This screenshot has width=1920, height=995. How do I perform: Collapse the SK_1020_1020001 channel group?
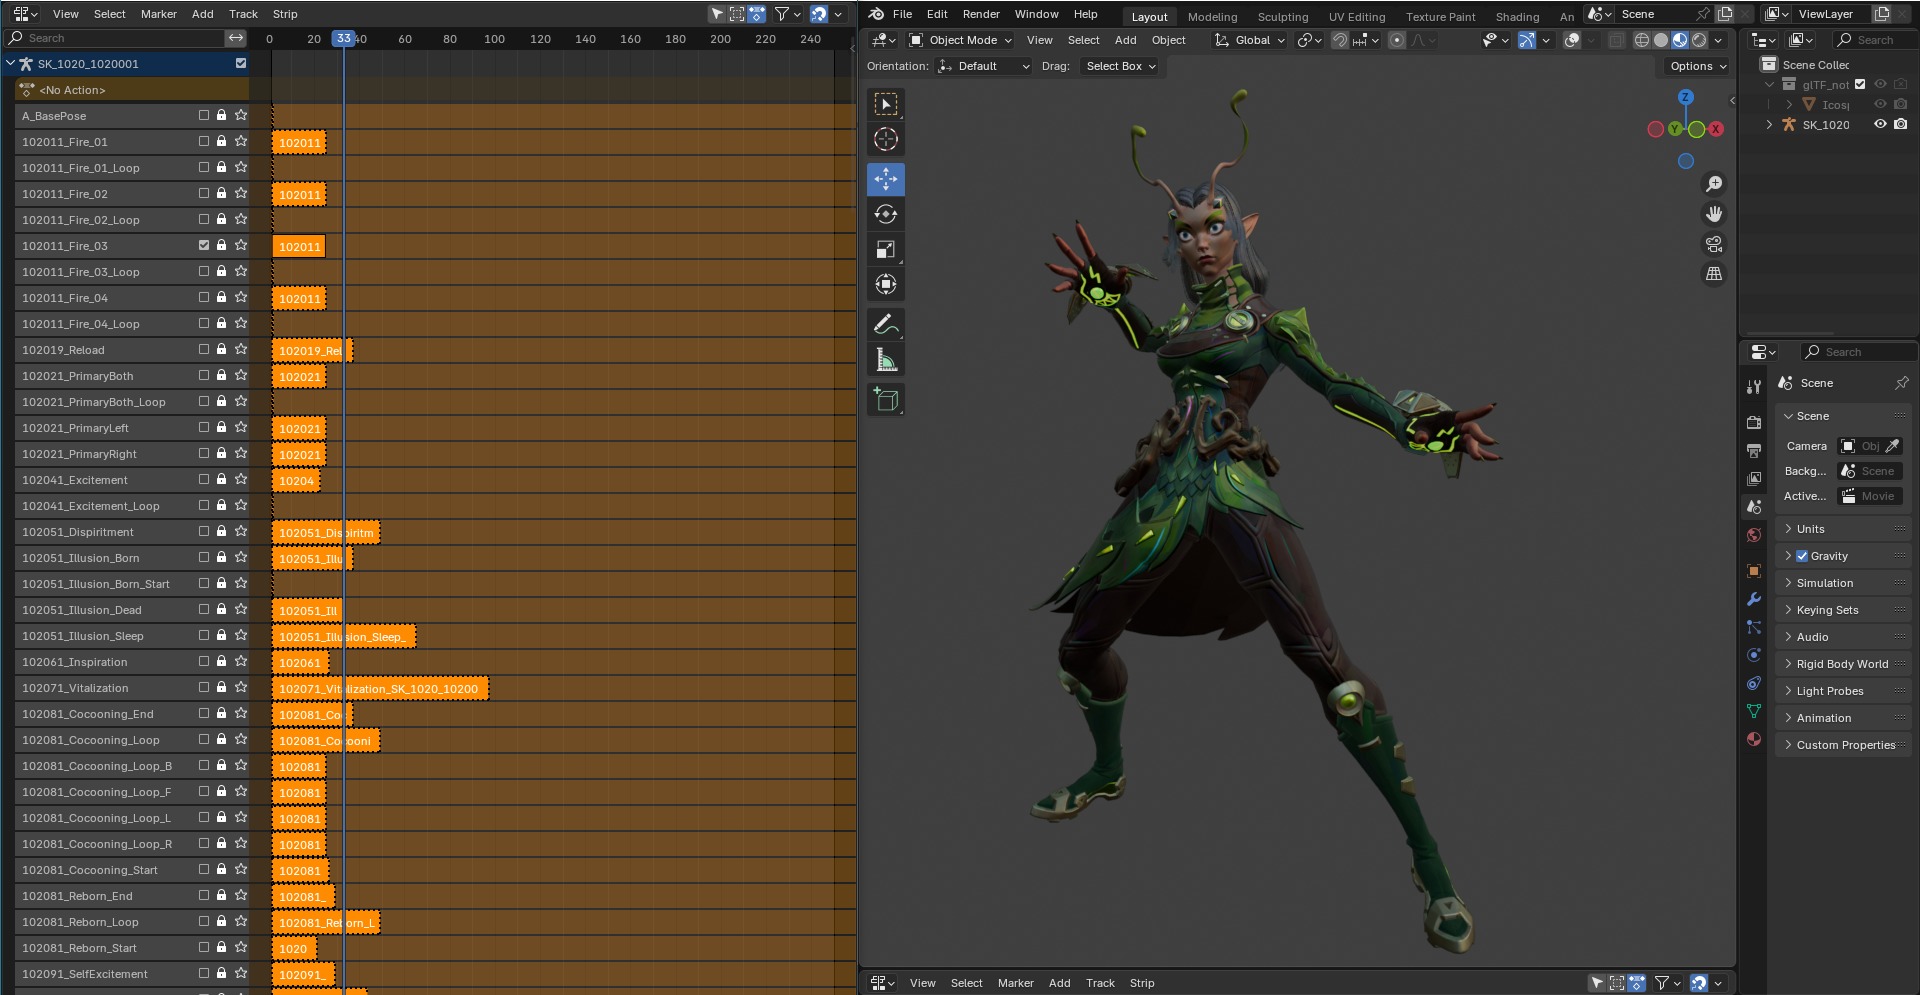pyautogui.click(x=10, y=63)
